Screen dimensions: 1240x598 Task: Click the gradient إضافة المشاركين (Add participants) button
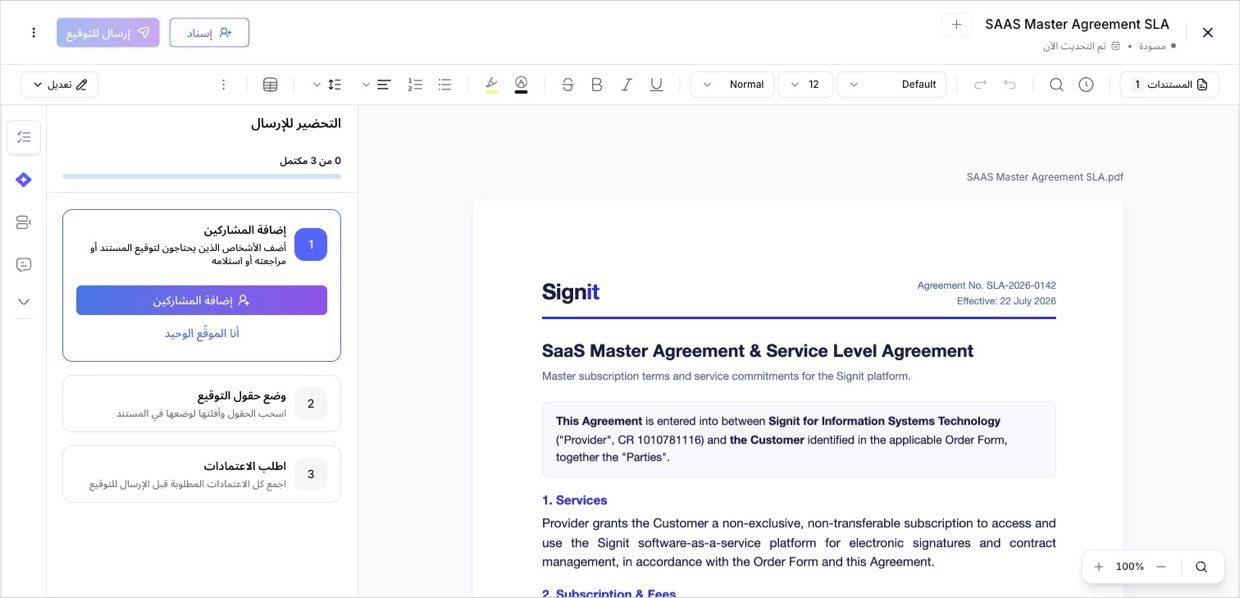click(201, 300)
